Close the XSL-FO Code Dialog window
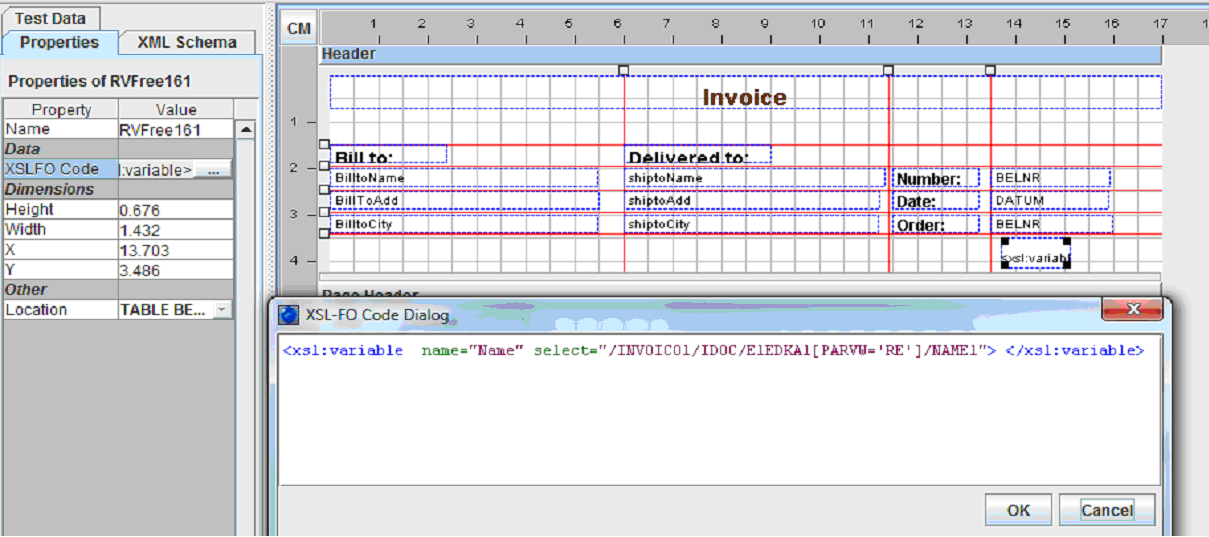This screenshot has width=1209, height=537. pos(1132,311)
